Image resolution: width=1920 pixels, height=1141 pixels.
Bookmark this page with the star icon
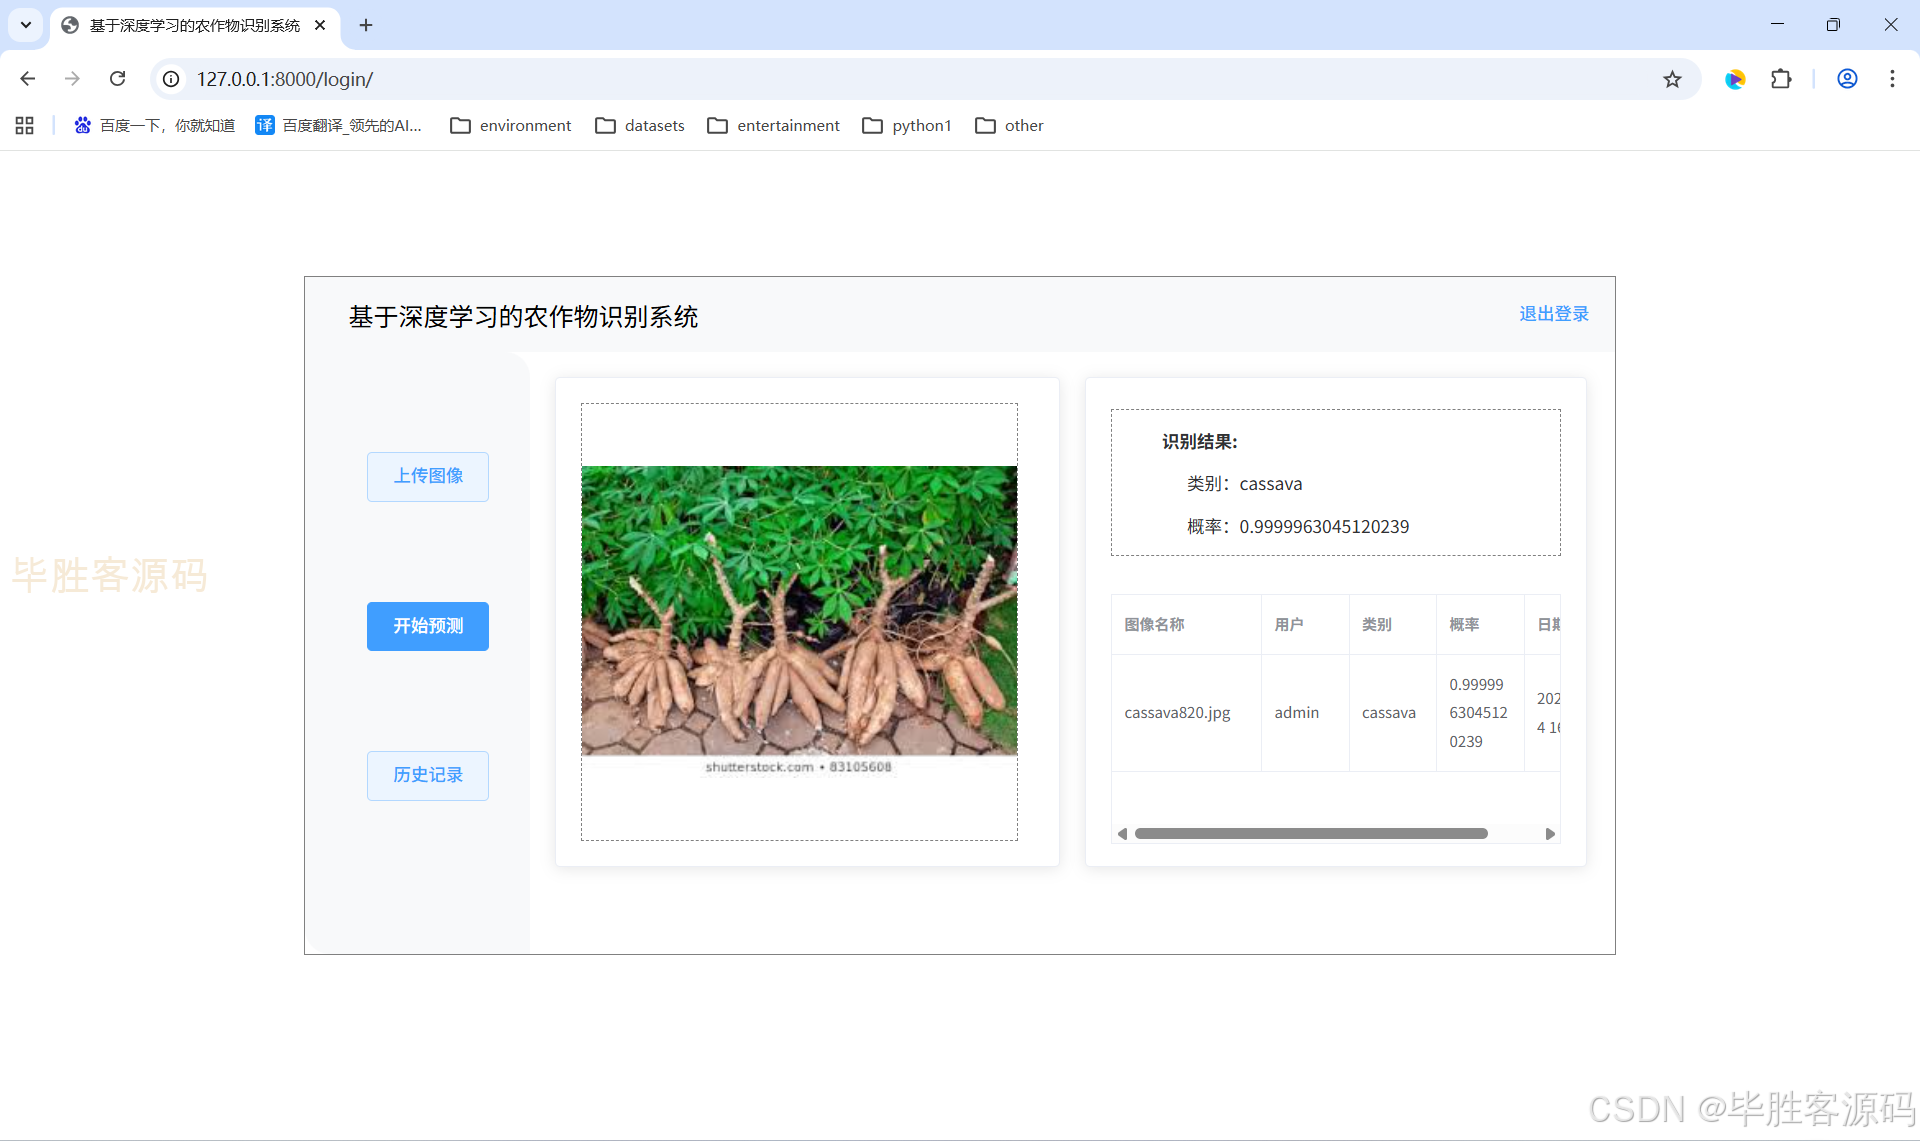click(1672, 79)
